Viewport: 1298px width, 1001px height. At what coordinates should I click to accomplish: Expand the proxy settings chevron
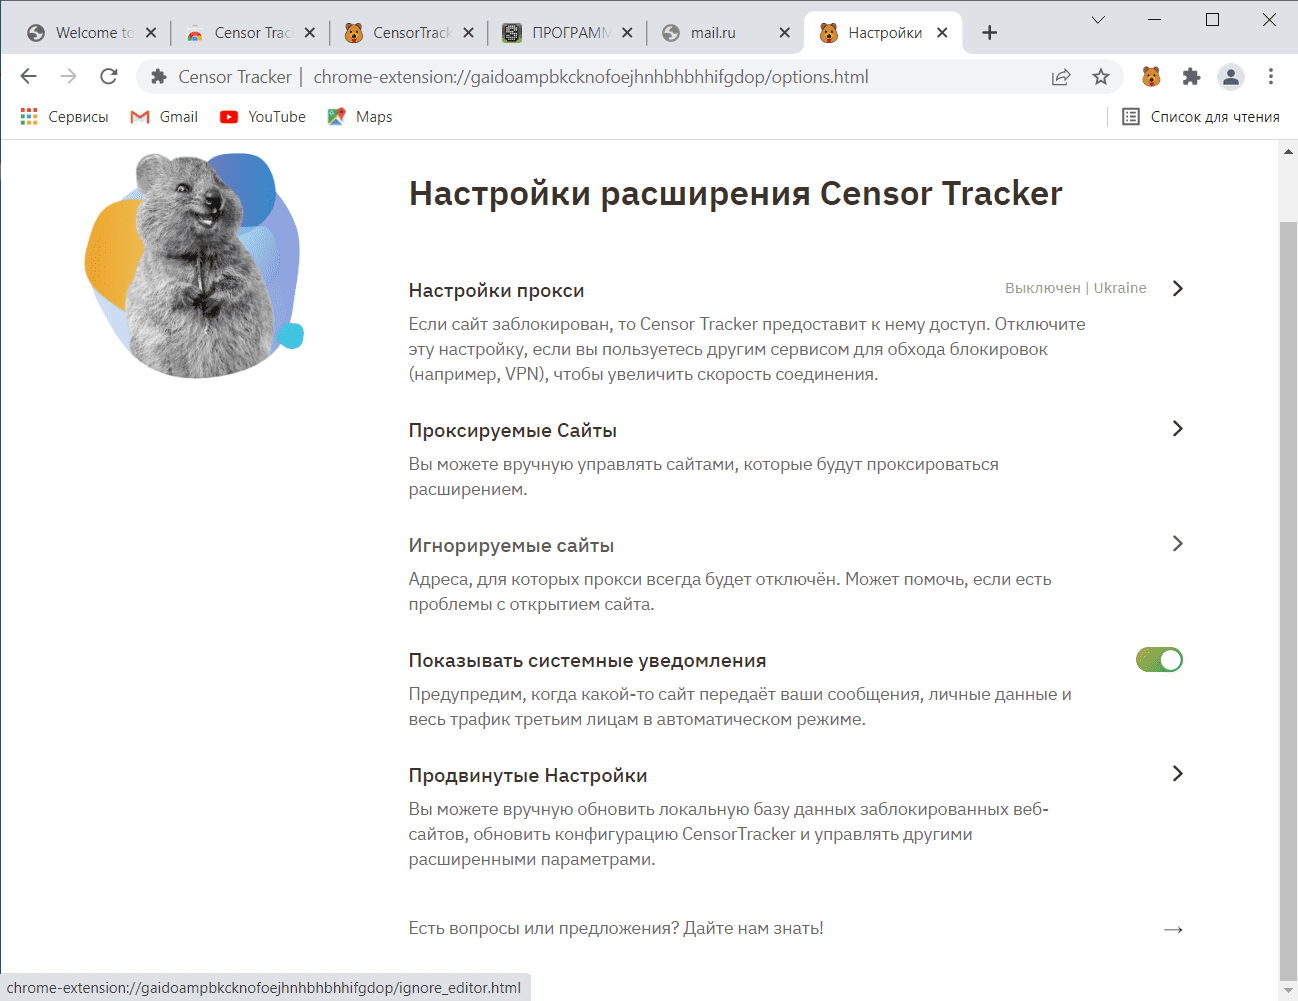coord(1177,288)
